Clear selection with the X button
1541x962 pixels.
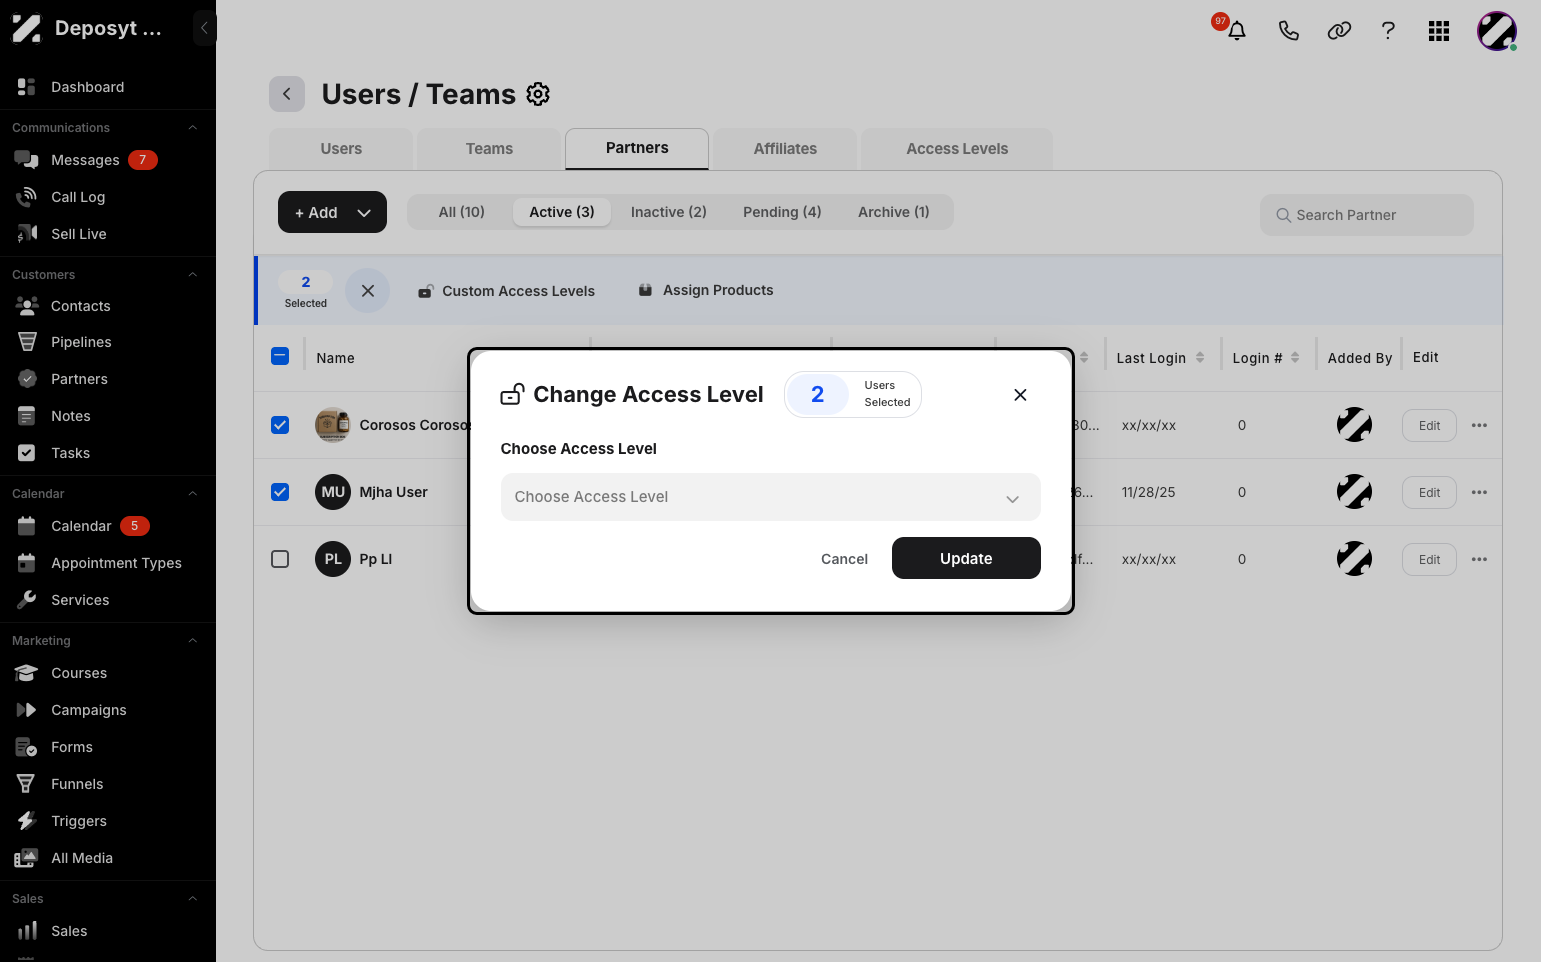368,291
